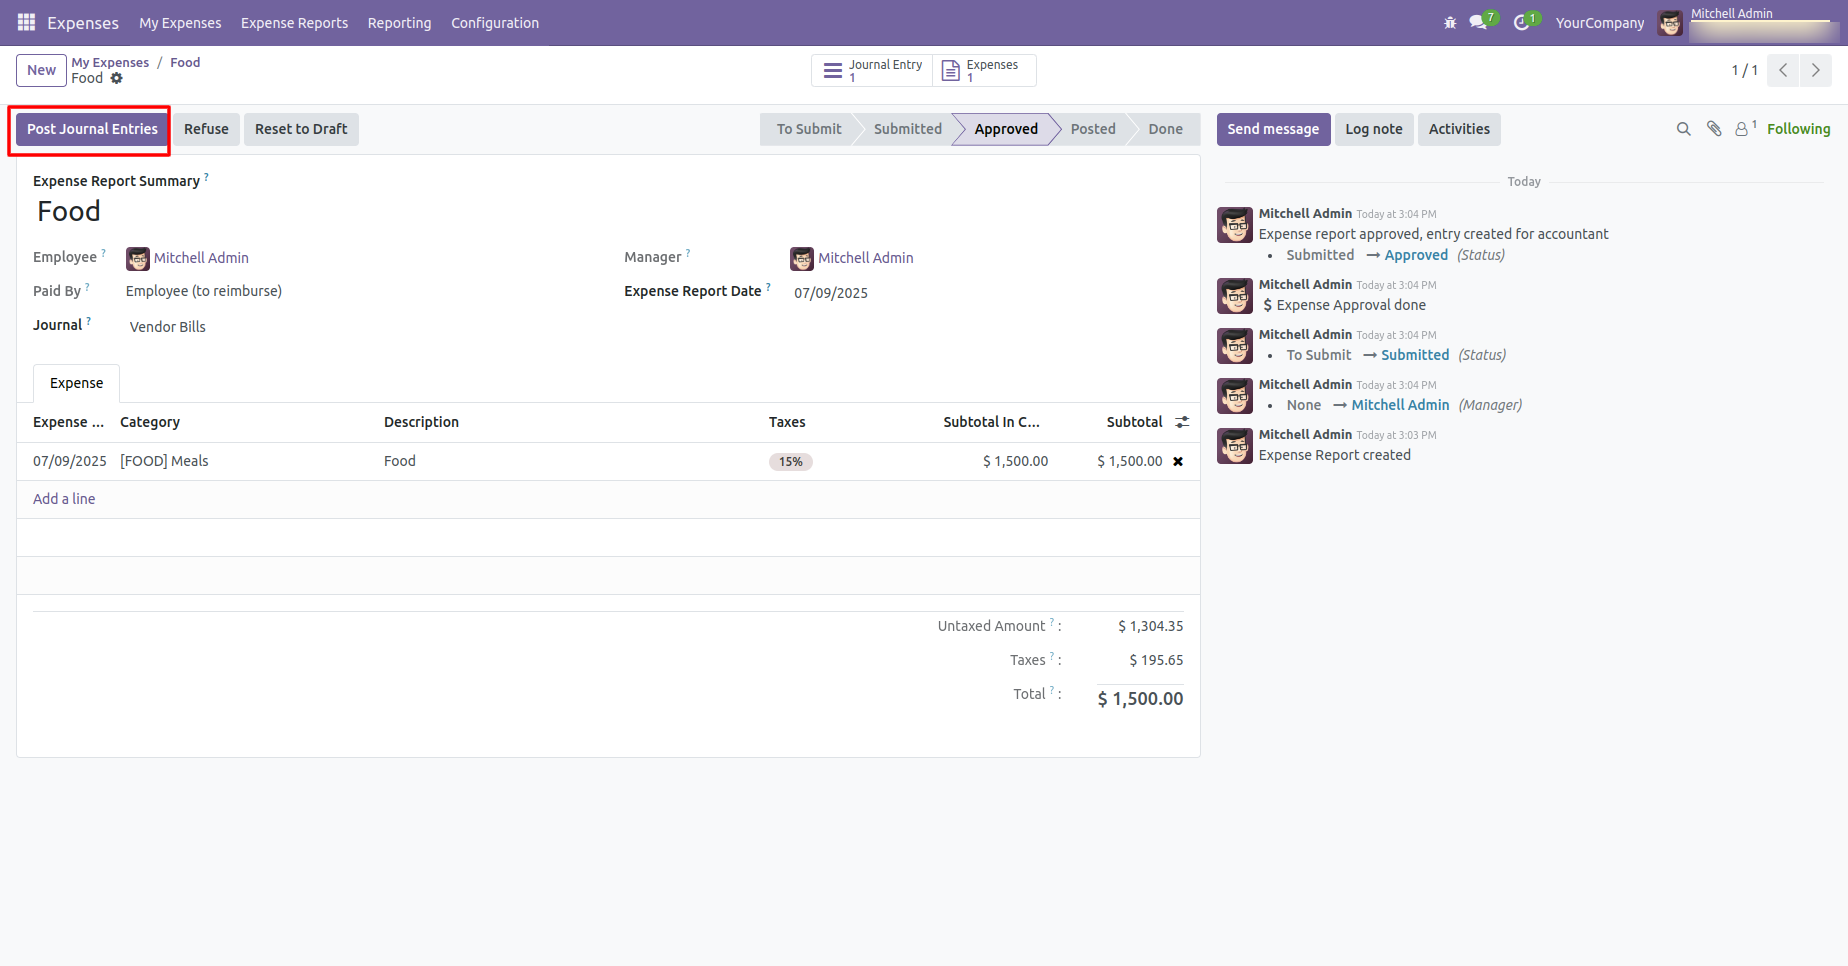
Task: Select the Approved status stage
Action: coord(1006,129)
